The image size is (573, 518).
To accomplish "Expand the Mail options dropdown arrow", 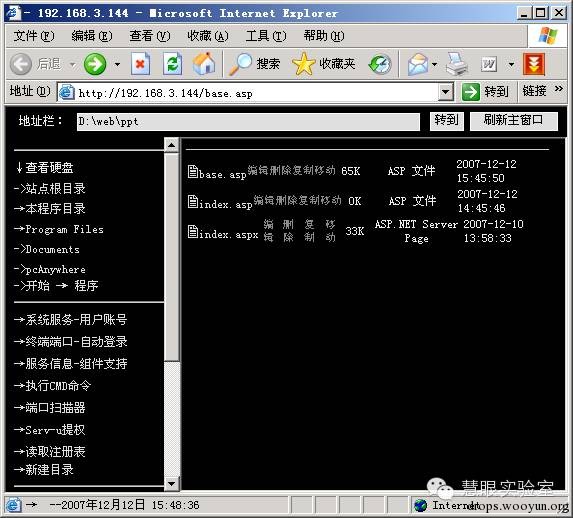I will click(434, 65).
